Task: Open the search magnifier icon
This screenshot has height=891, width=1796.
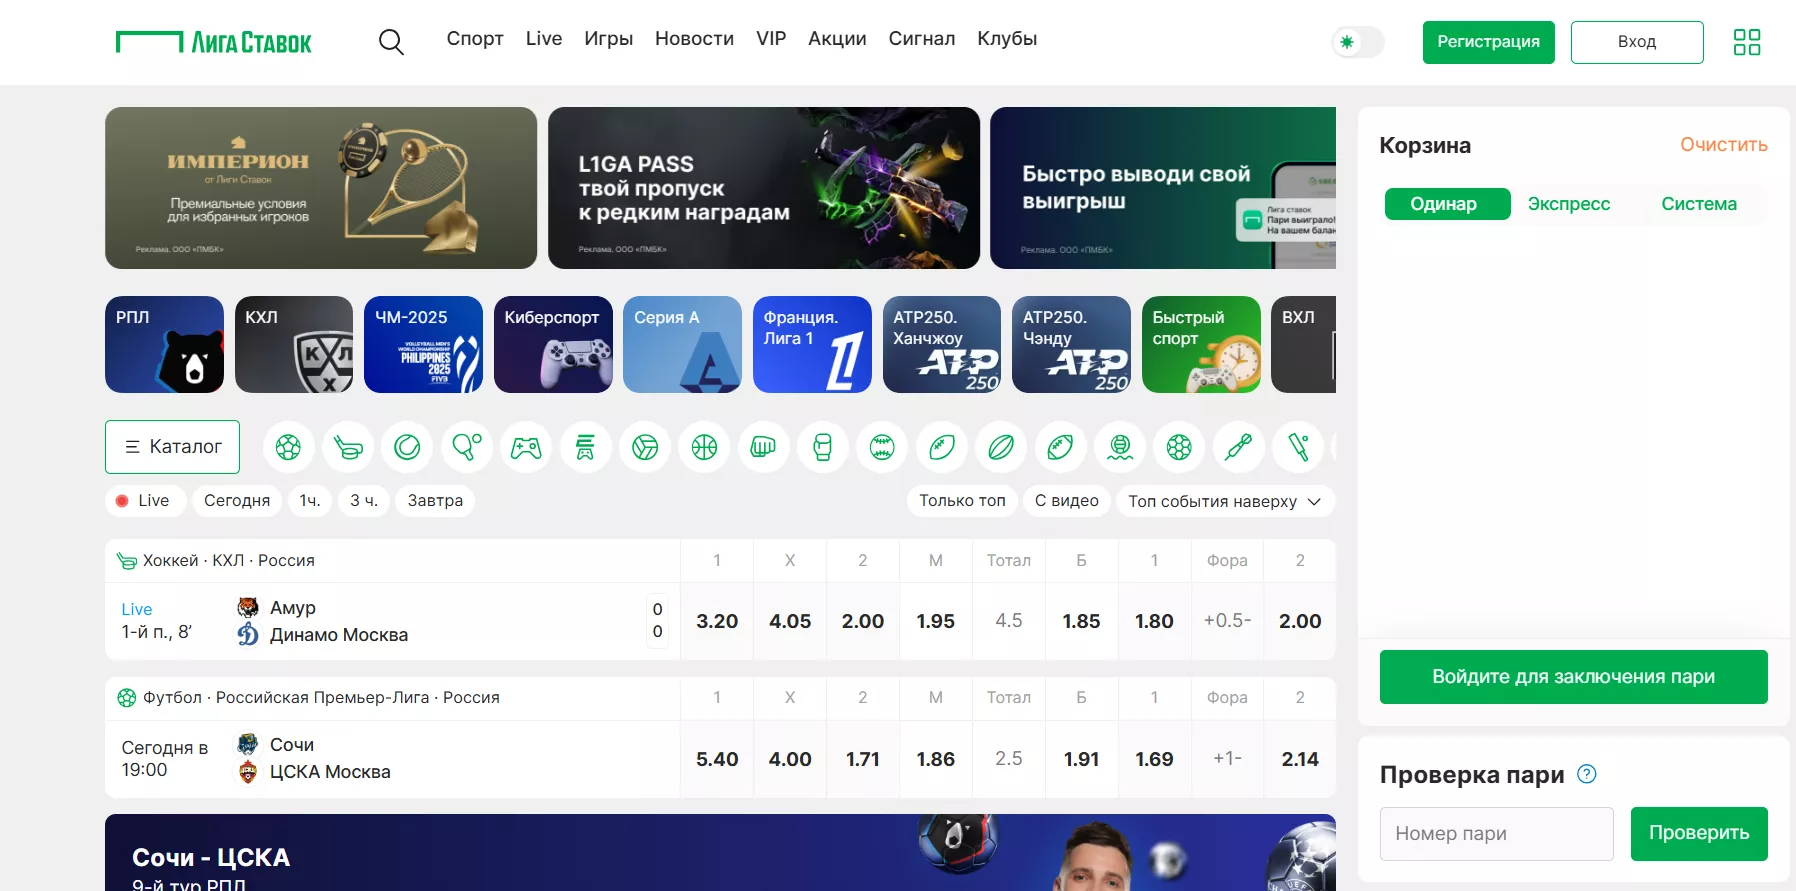Action: (391, 41)
